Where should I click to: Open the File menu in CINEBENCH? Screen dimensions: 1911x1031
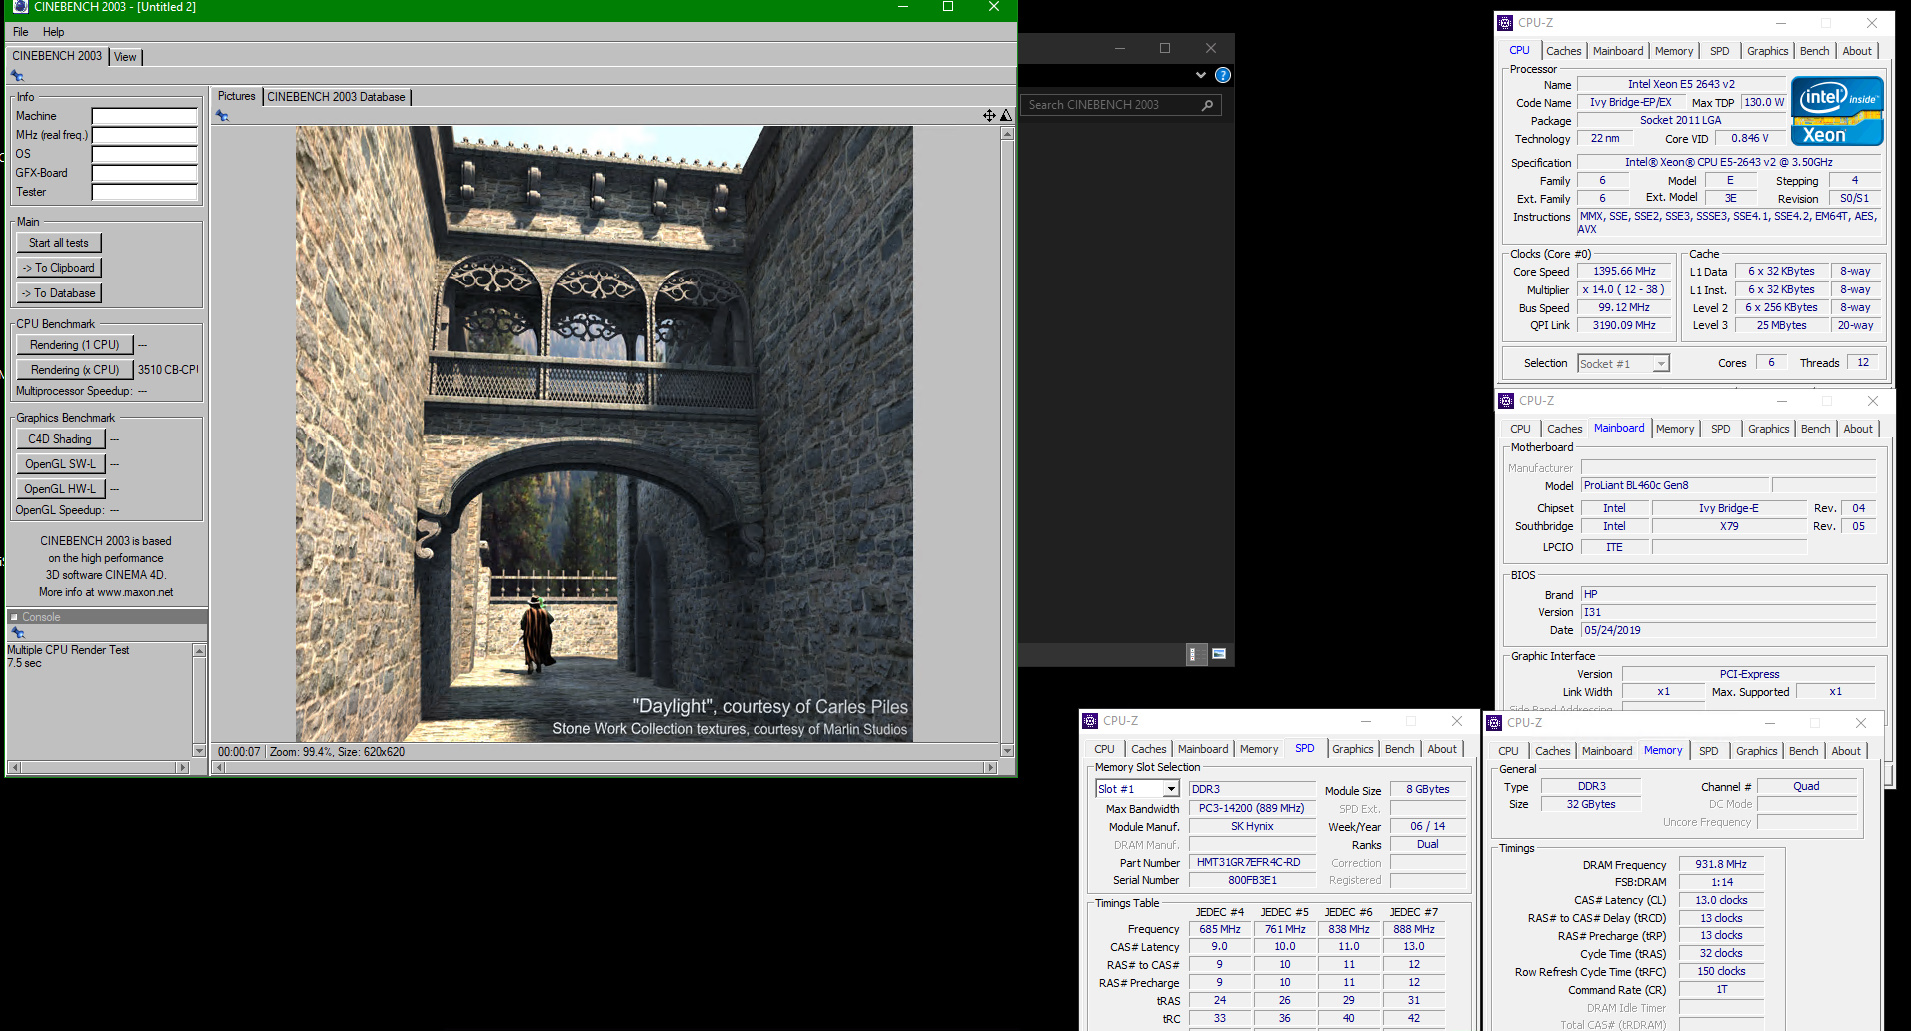coord(20,32)
